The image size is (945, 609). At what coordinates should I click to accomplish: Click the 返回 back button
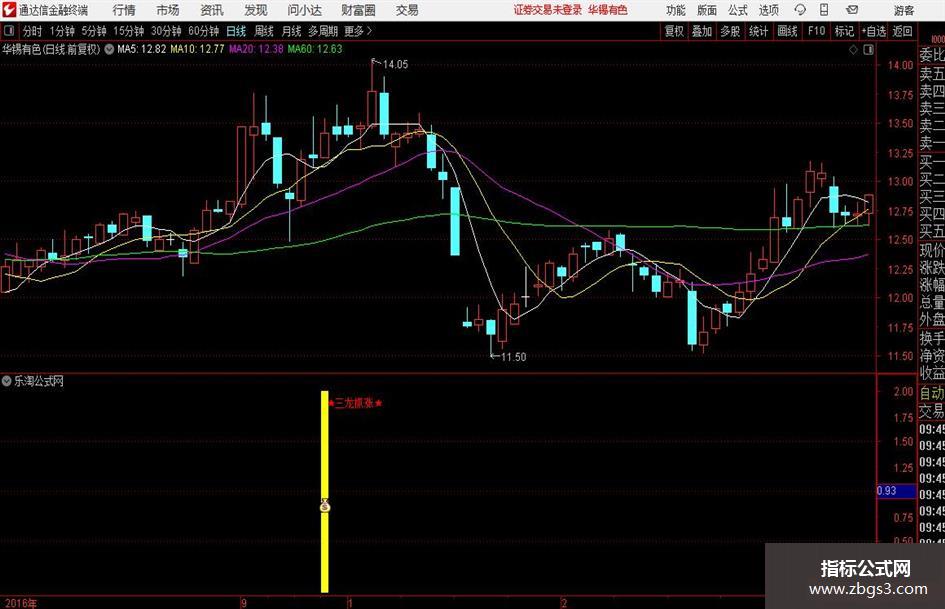[x=902, y=31]
